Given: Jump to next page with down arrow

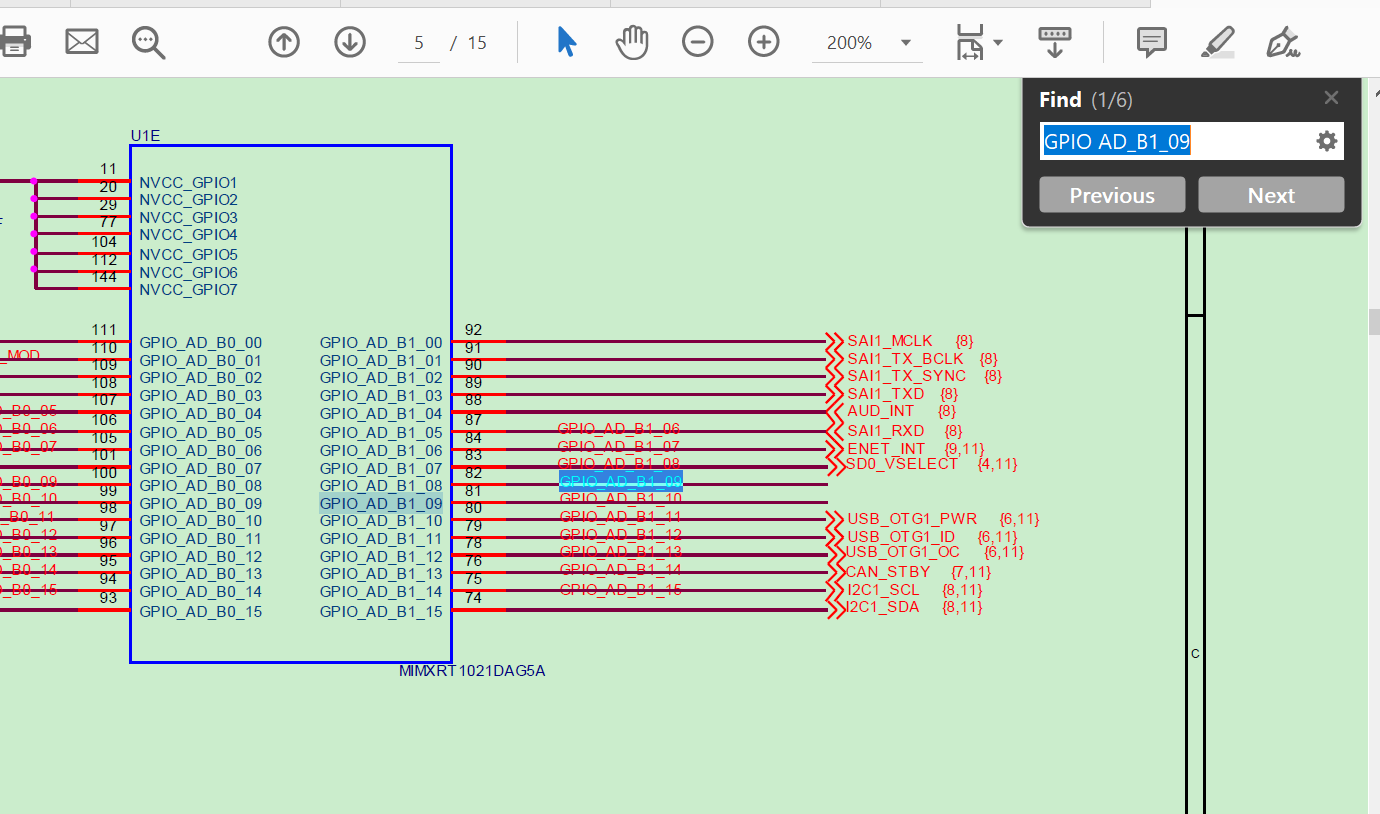Looking at the screenshot, I should pyautogui.click(x=349, y=42).
